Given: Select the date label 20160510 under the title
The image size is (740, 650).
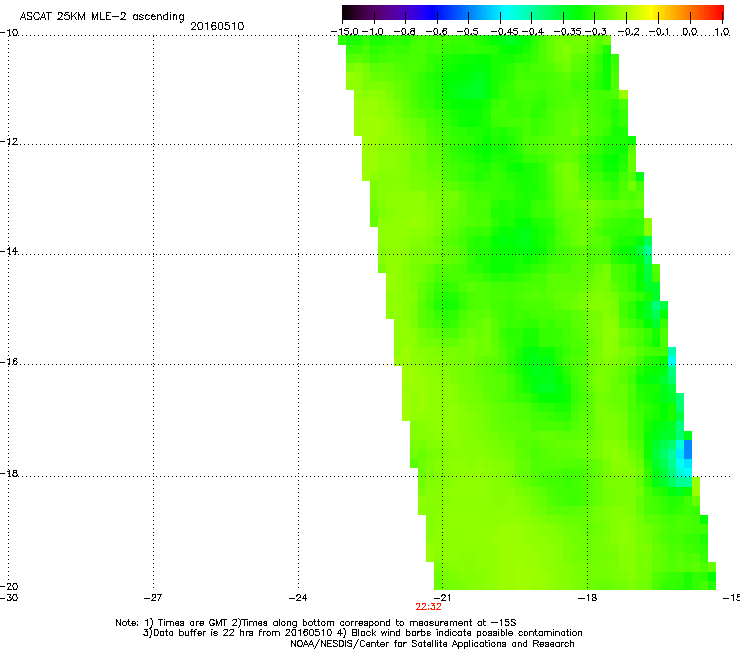Looking at the screenshot, I should tap(217, 26).
